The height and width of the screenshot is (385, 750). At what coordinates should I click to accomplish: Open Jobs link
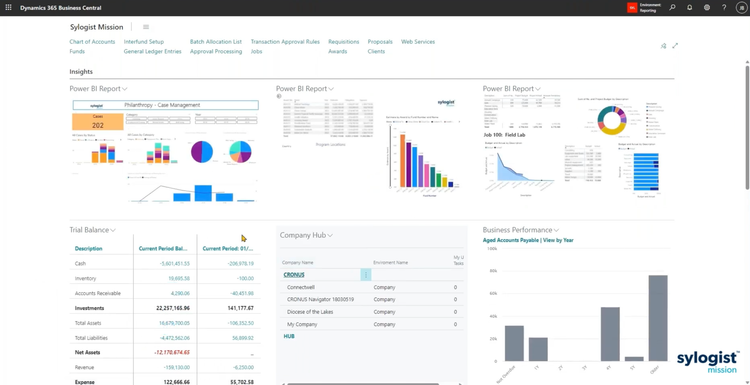coord(256,51)
